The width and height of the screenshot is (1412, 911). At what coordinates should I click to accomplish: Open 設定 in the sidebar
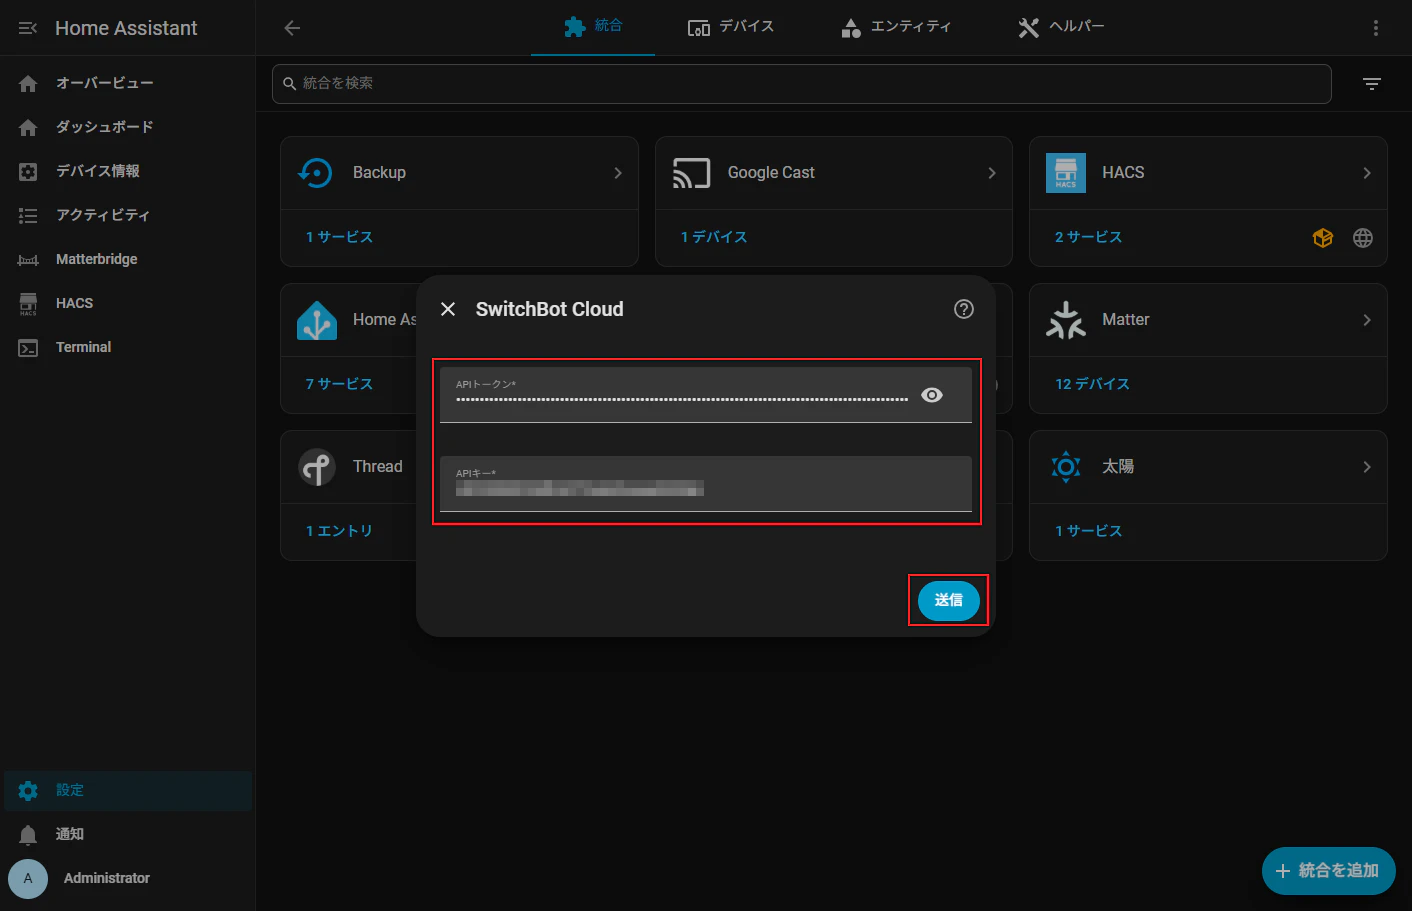point(128,791)
